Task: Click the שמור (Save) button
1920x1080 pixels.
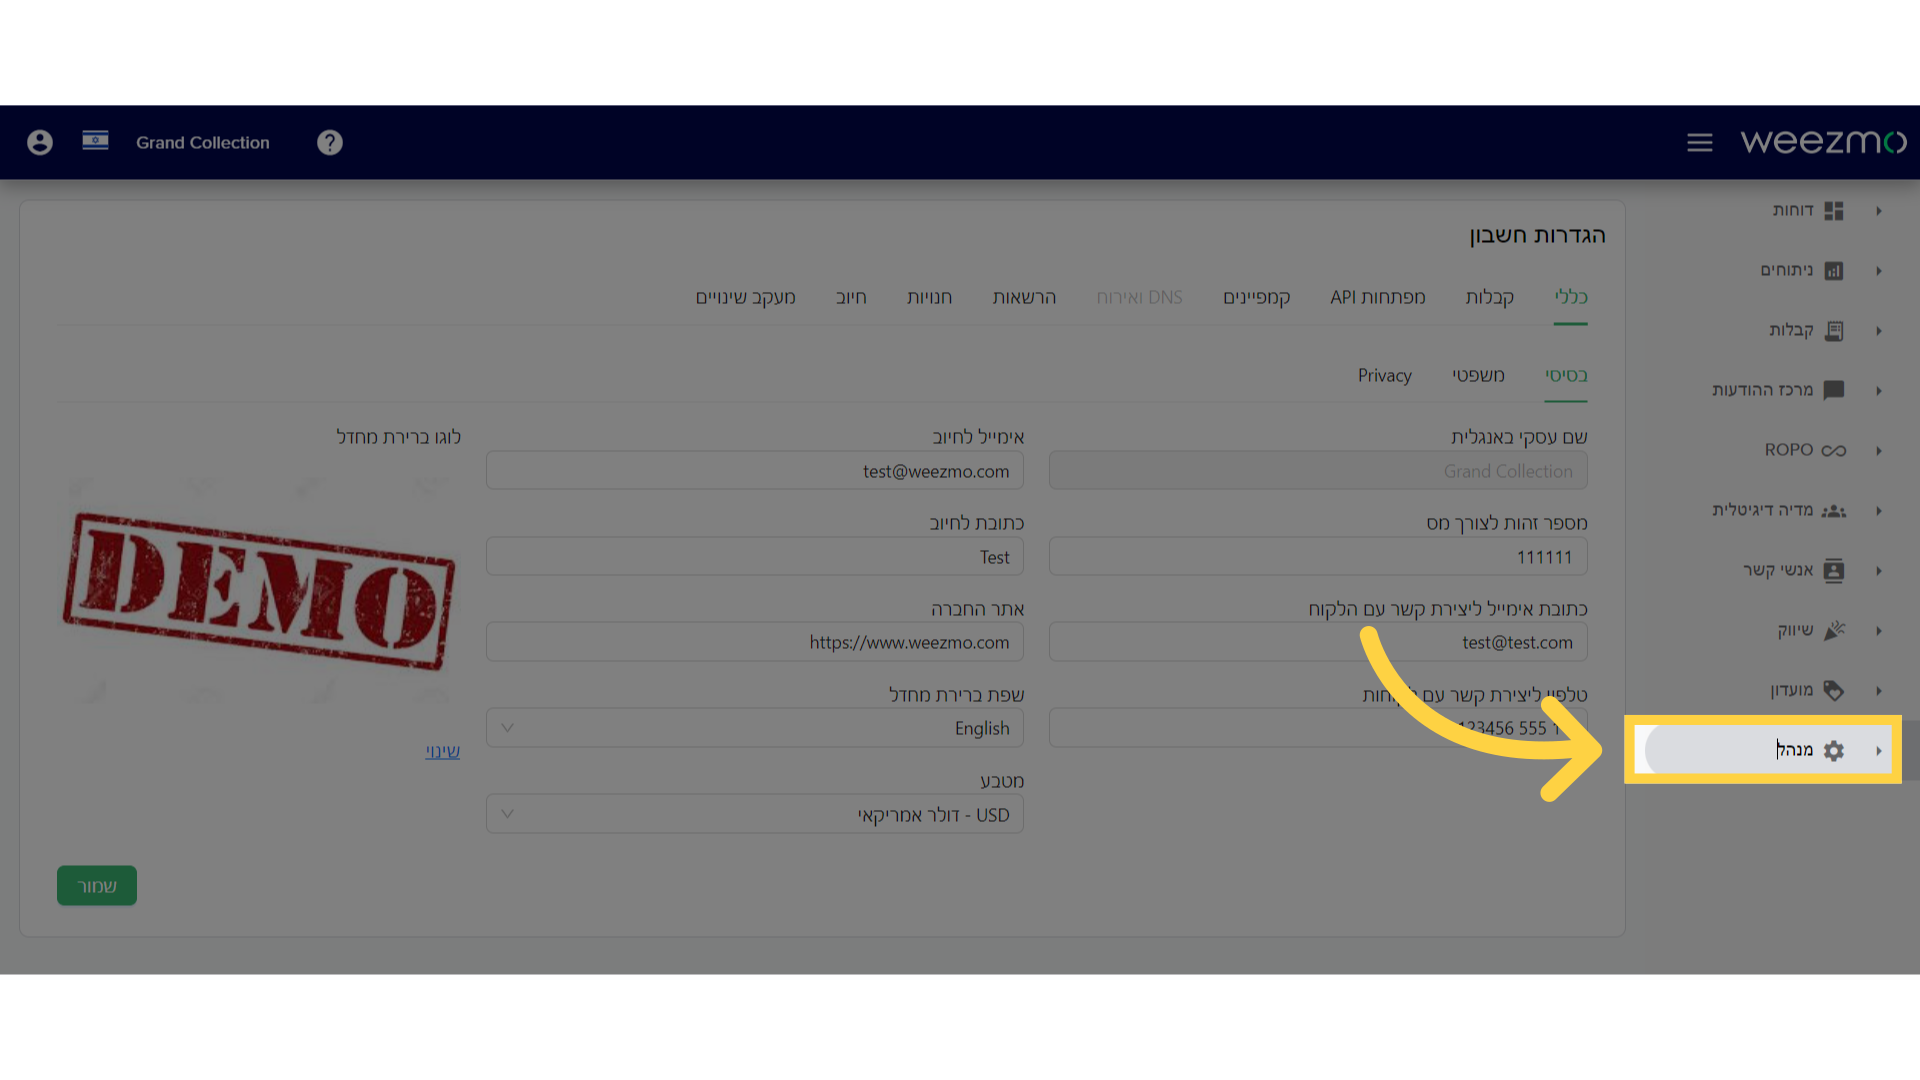Action: tap(98, 885)
